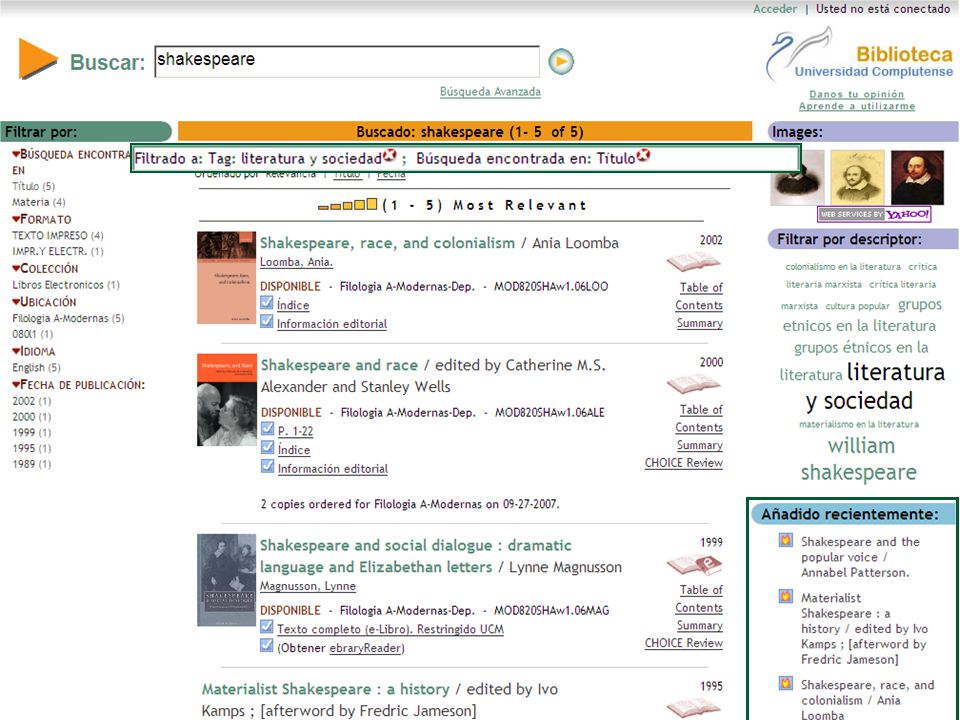Open 'Danos tu opinión' link
Image resolution: width=960 pixels, height=720 pixels.
point(857,94)
